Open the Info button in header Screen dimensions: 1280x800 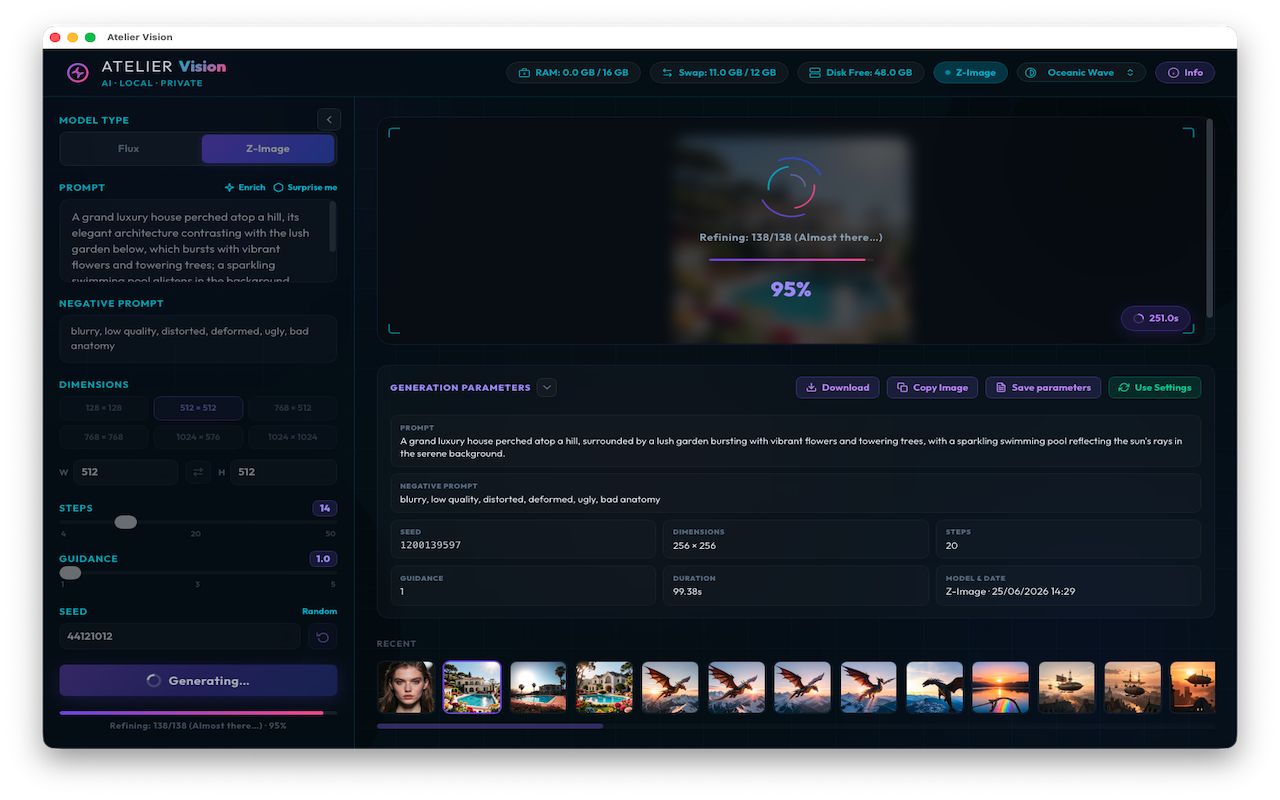1185,73
